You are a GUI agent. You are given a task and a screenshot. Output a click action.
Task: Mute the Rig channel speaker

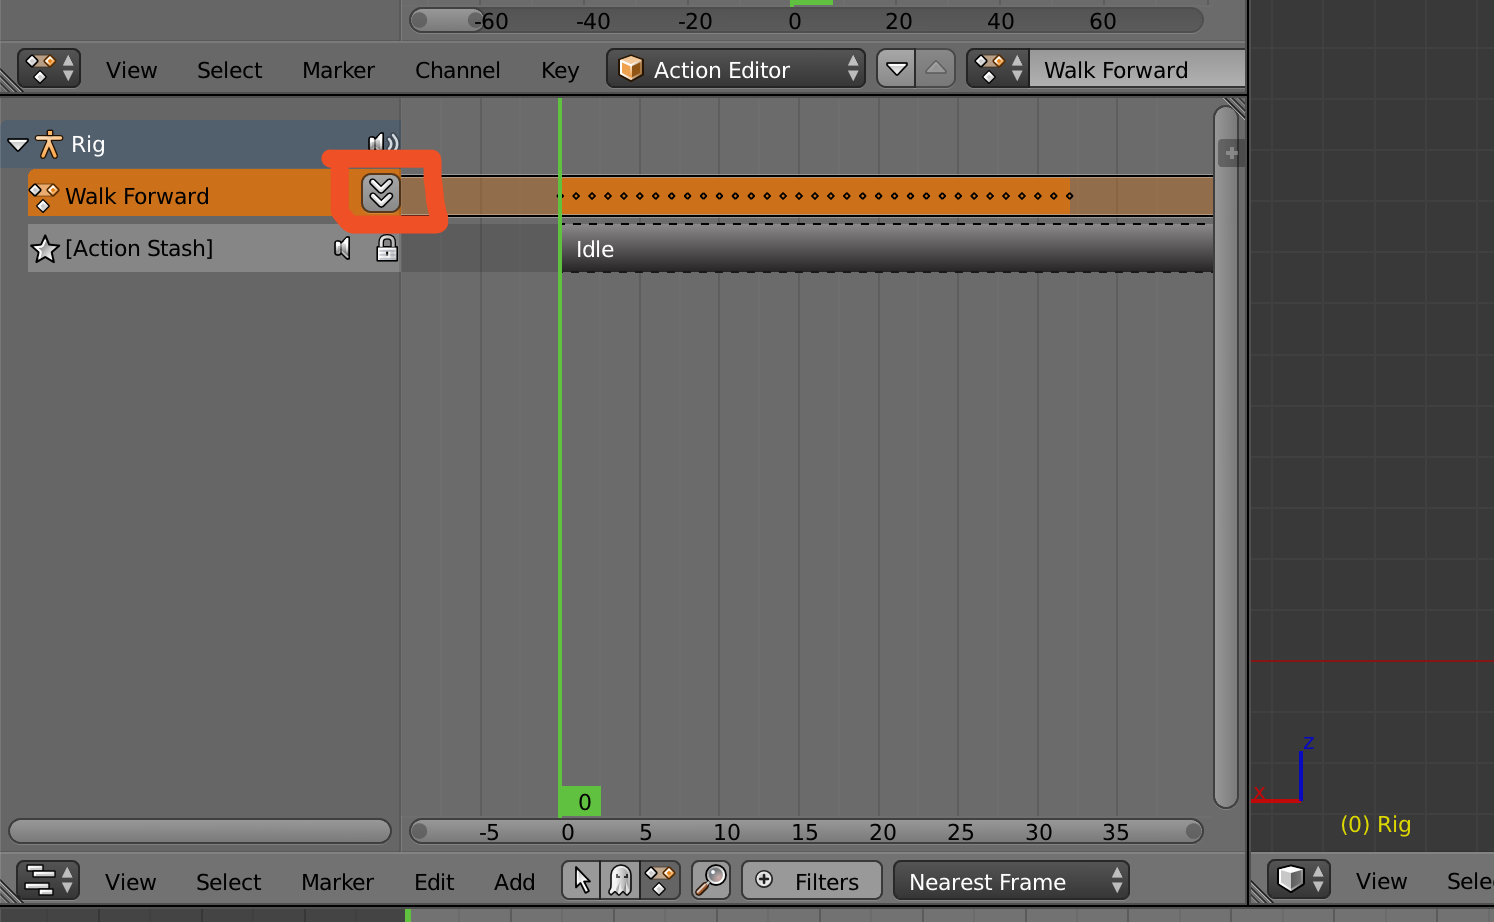[x=383, y=142]
